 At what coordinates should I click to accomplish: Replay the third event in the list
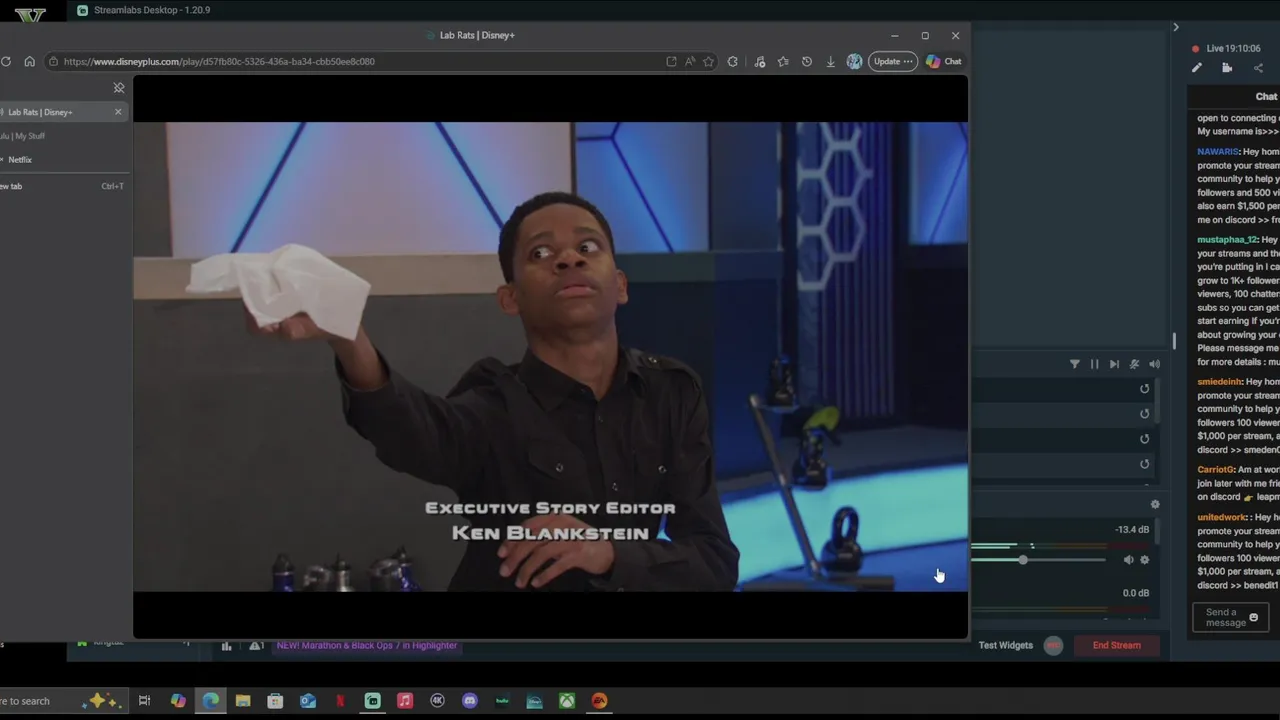pyautogui.click(x=1145, y=439)
